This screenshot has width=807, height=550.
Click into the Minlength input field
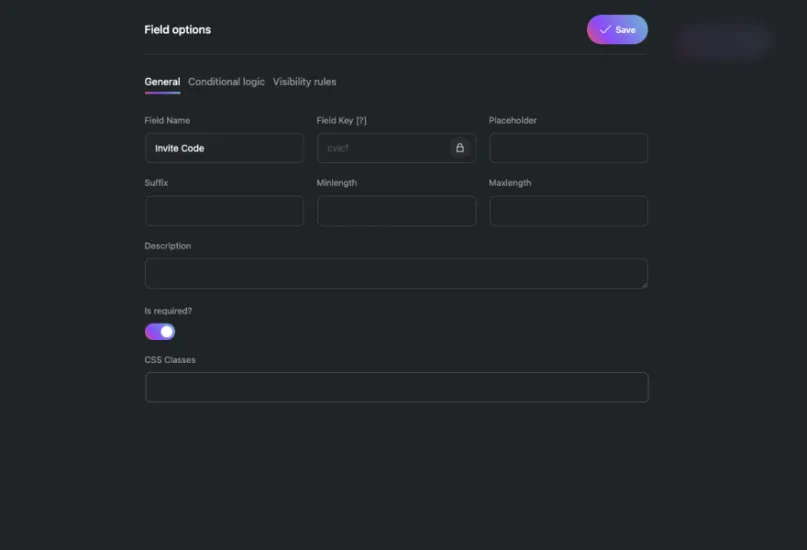pyautogui.click(x=396, y=211)
